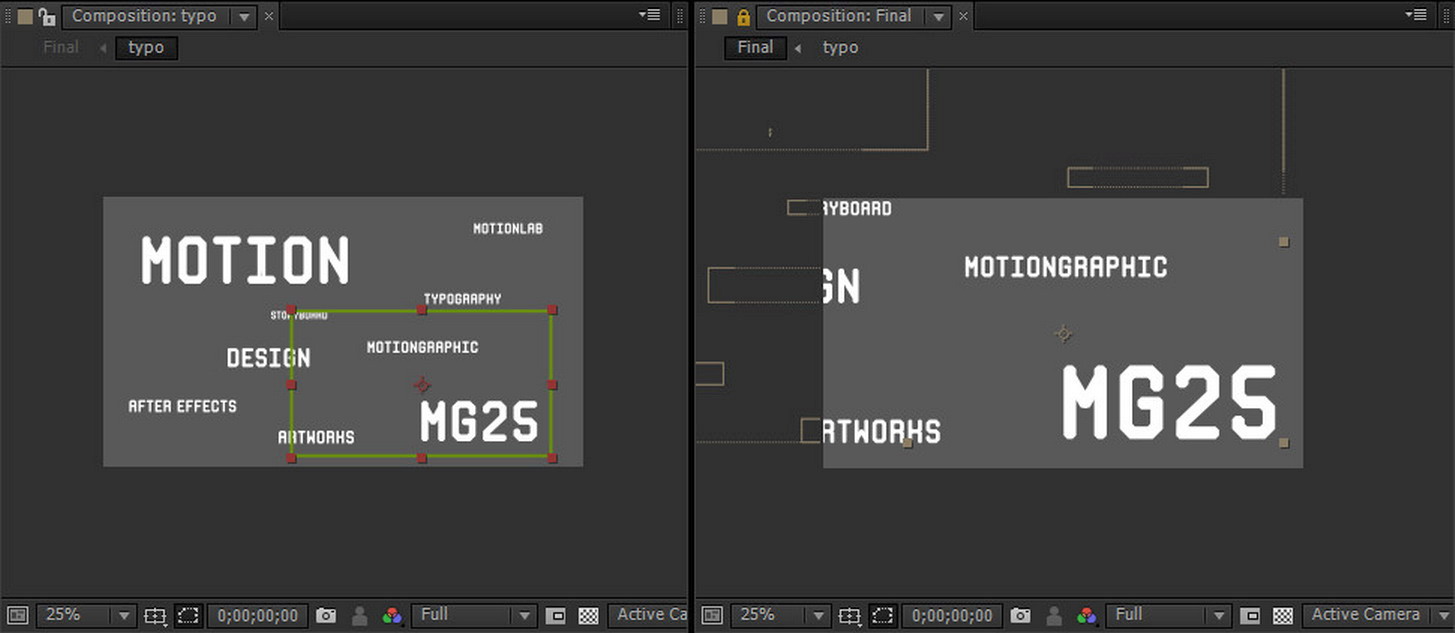1455x633 pixels.
Task: Toggle Region of Interest in typo viewer
Action: pos(556,616)
